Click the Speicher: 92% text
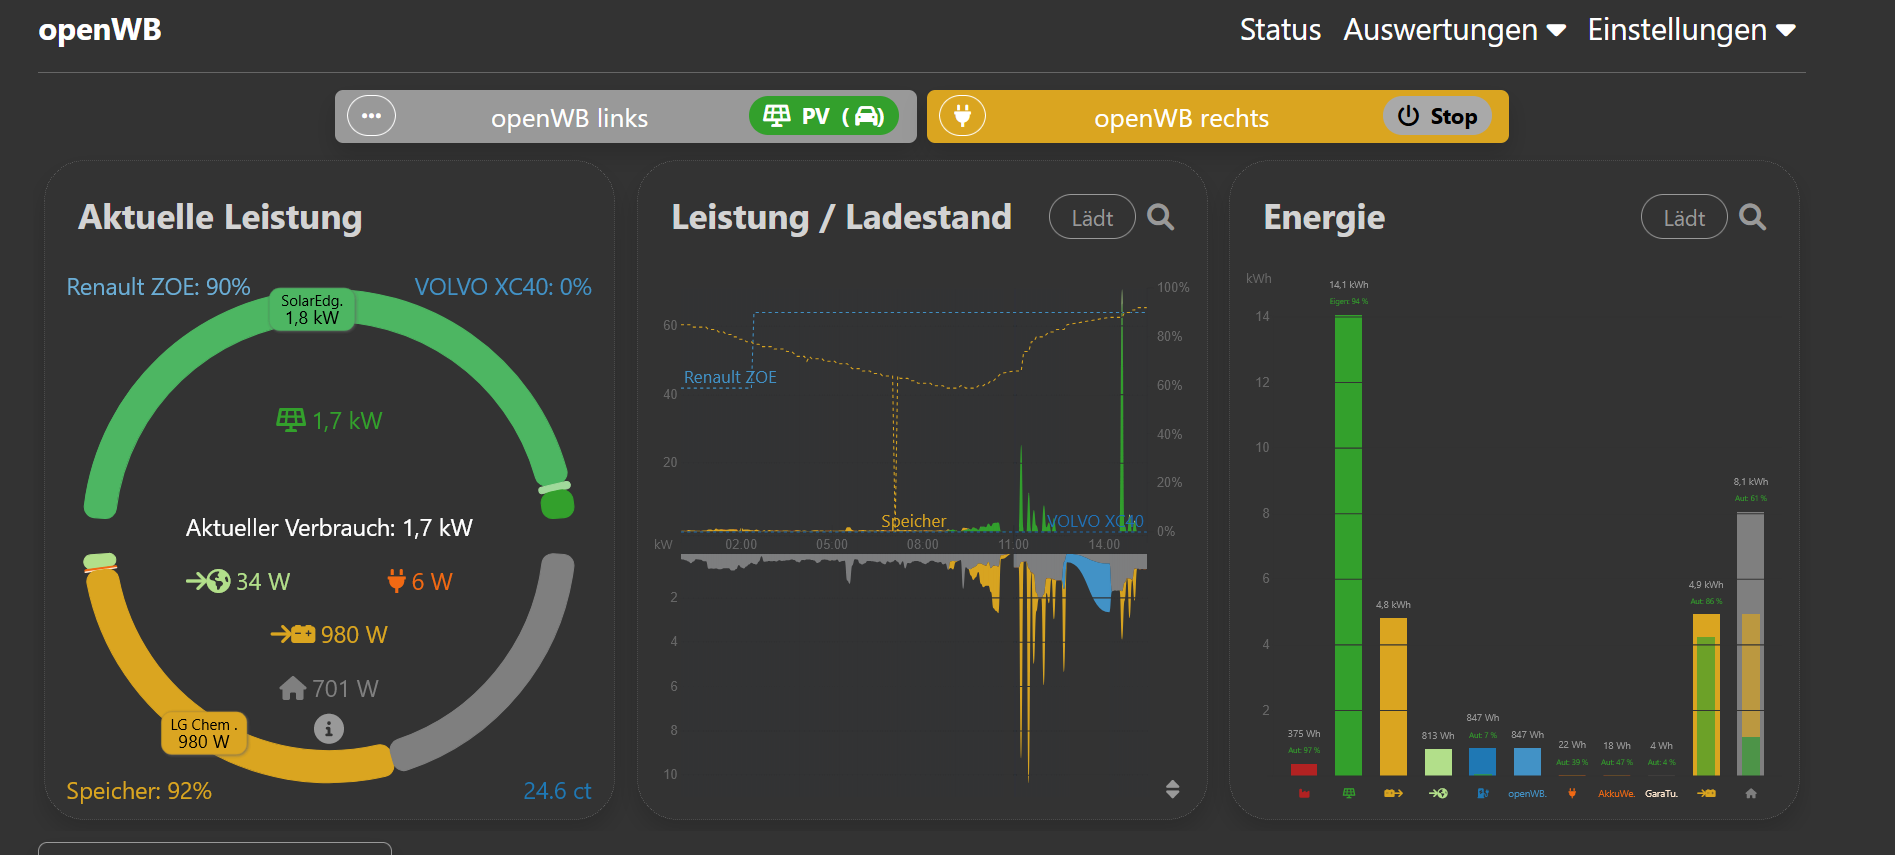The height and width of the screenshot is (855, 1895). [139, 791]
